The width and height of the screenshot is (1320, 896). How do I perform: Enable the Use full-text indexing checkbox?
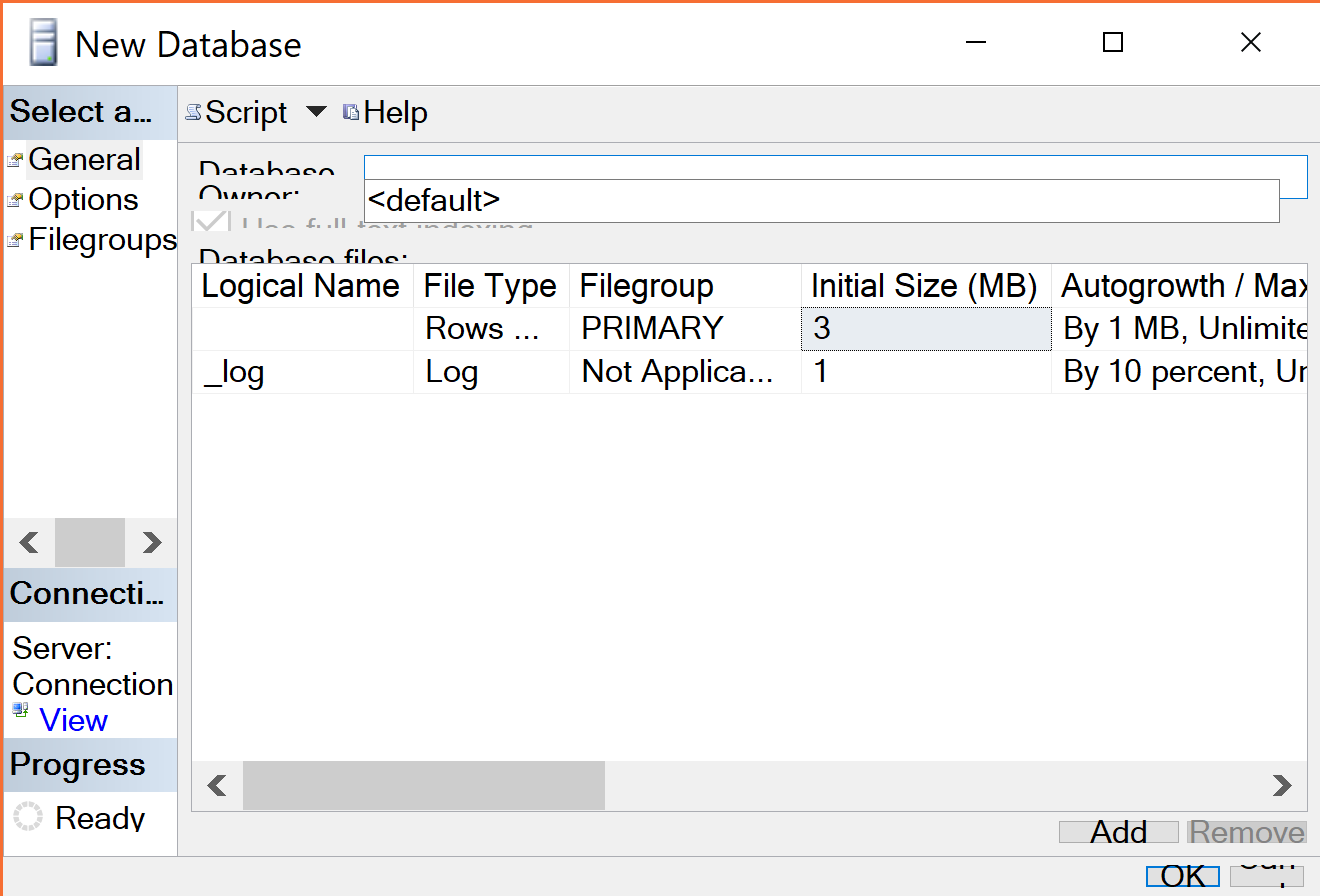click(211, 221)
